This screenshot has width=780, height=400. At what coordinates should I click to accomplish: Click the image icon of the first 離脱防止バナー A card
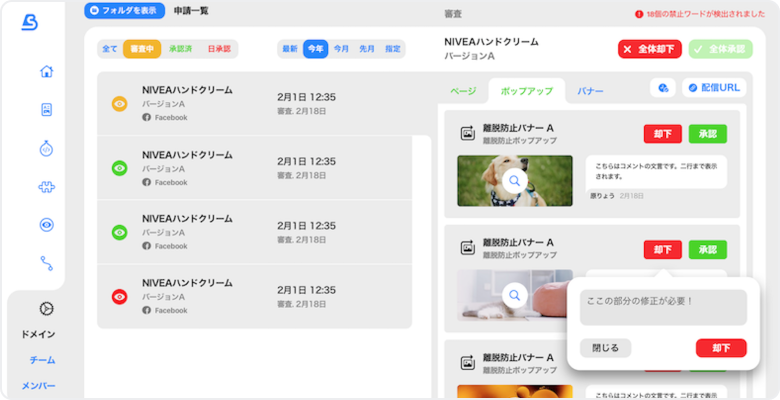pyautogui.click(x=468, y=133)
